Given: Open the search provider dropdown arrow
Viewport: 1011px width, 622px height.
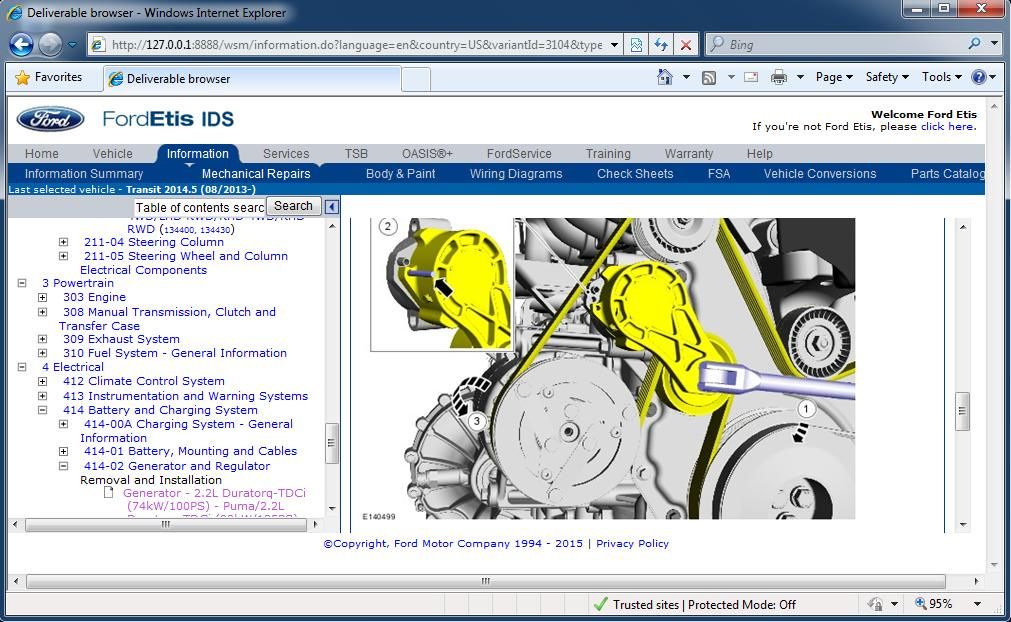Looking at the screenshot, I should [995, 44].
